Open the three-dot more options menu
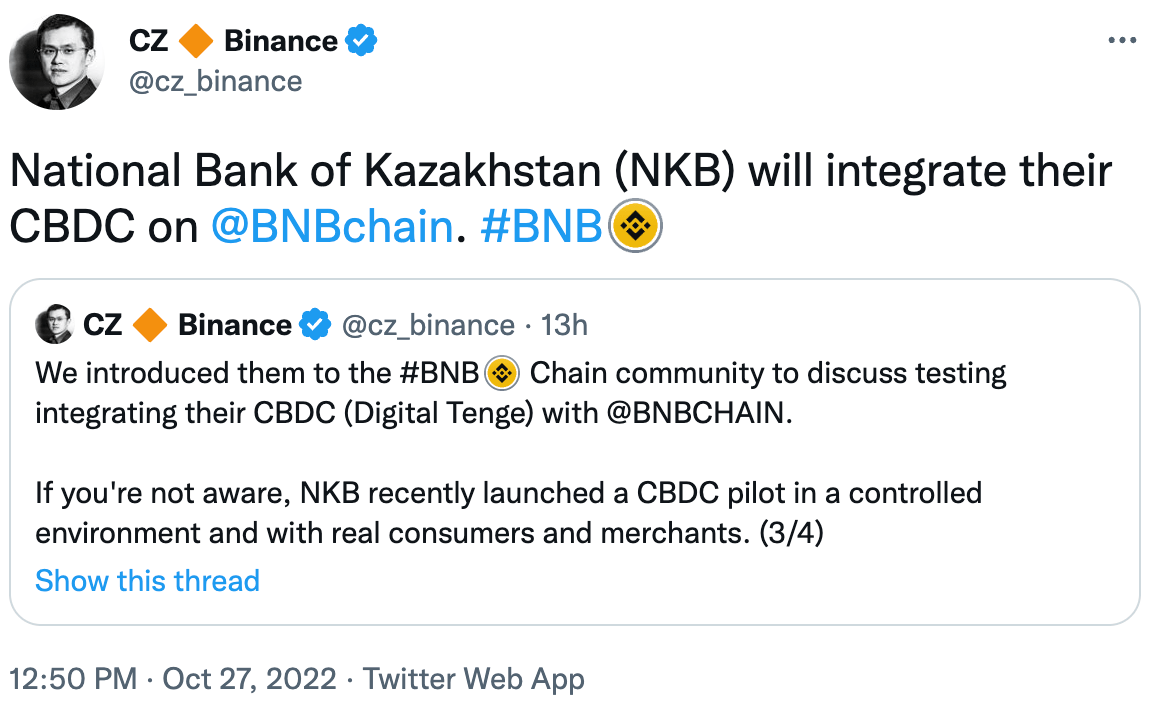This screenshot has width=1168, height=708. coord(1122,39)
